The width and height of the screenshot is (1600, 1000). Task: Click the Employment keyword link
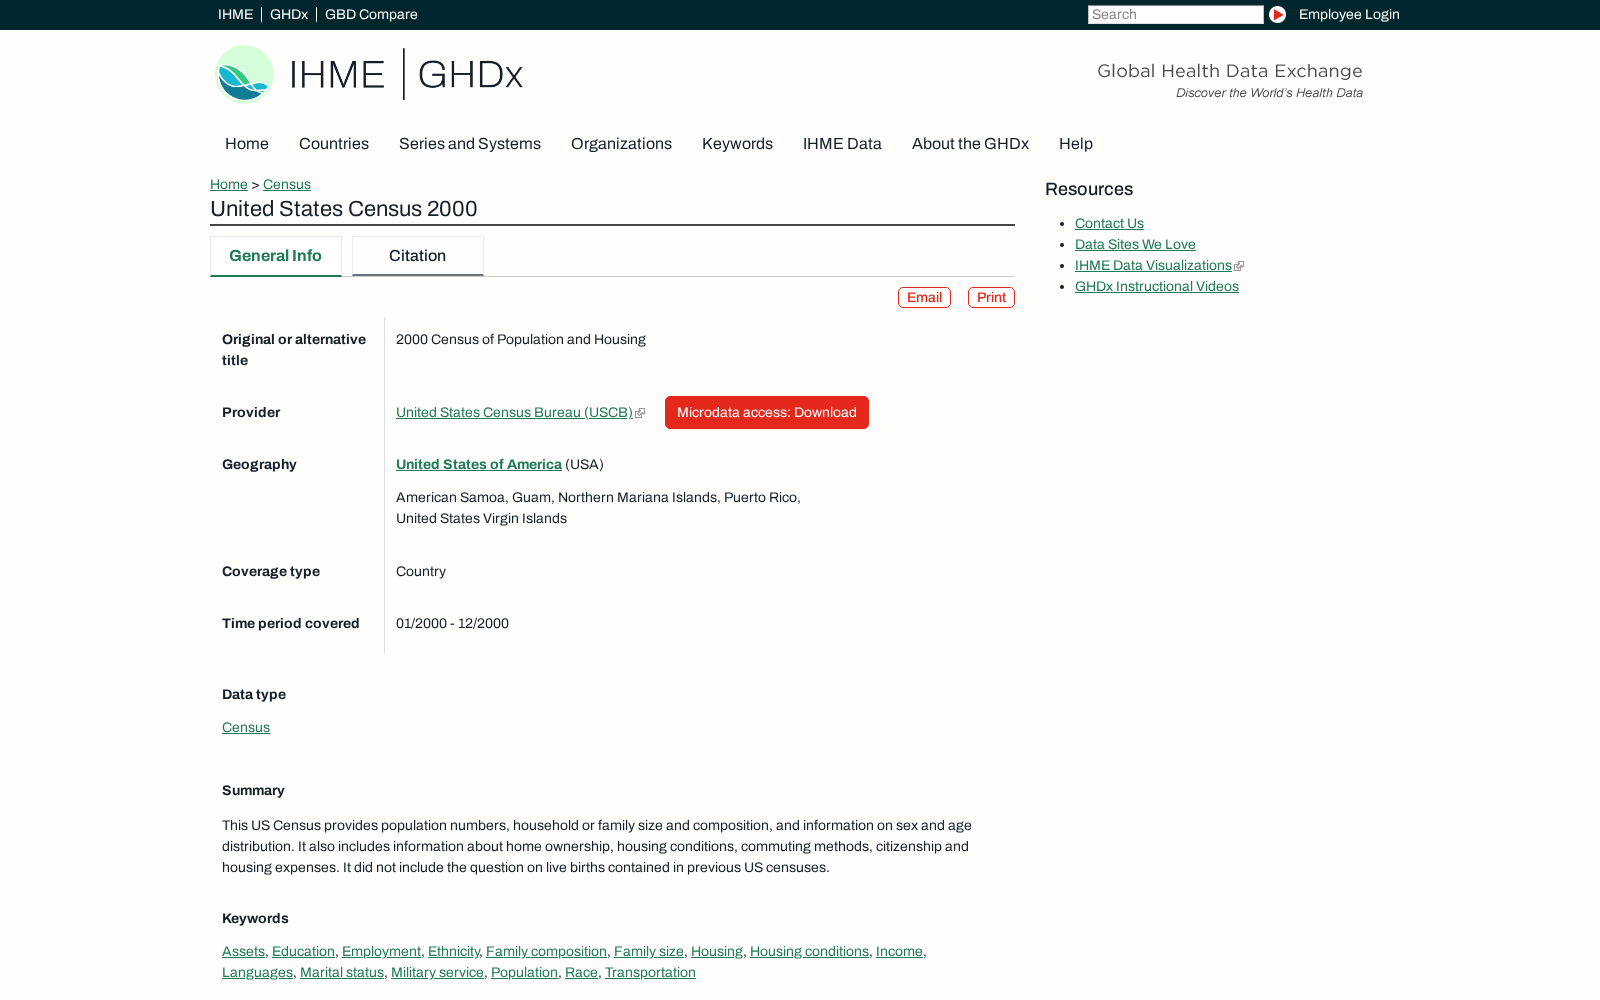[x=381, y=951]
